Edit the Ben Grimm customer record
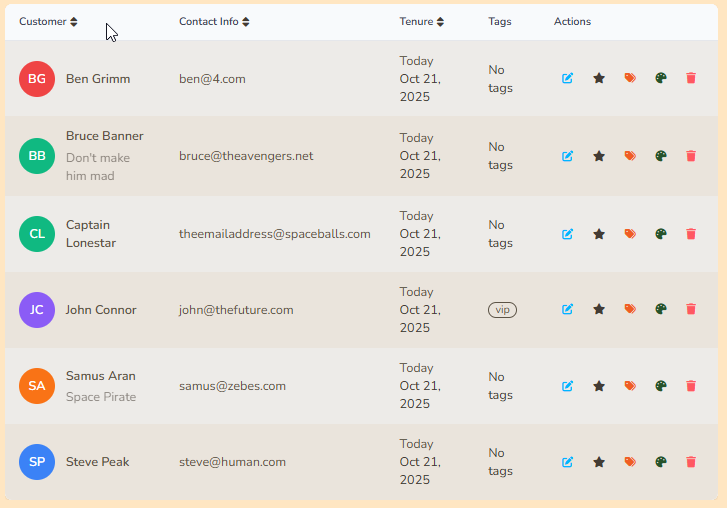Screen dimensions: 727x508 pyautogui.click(x=568, y=78)
